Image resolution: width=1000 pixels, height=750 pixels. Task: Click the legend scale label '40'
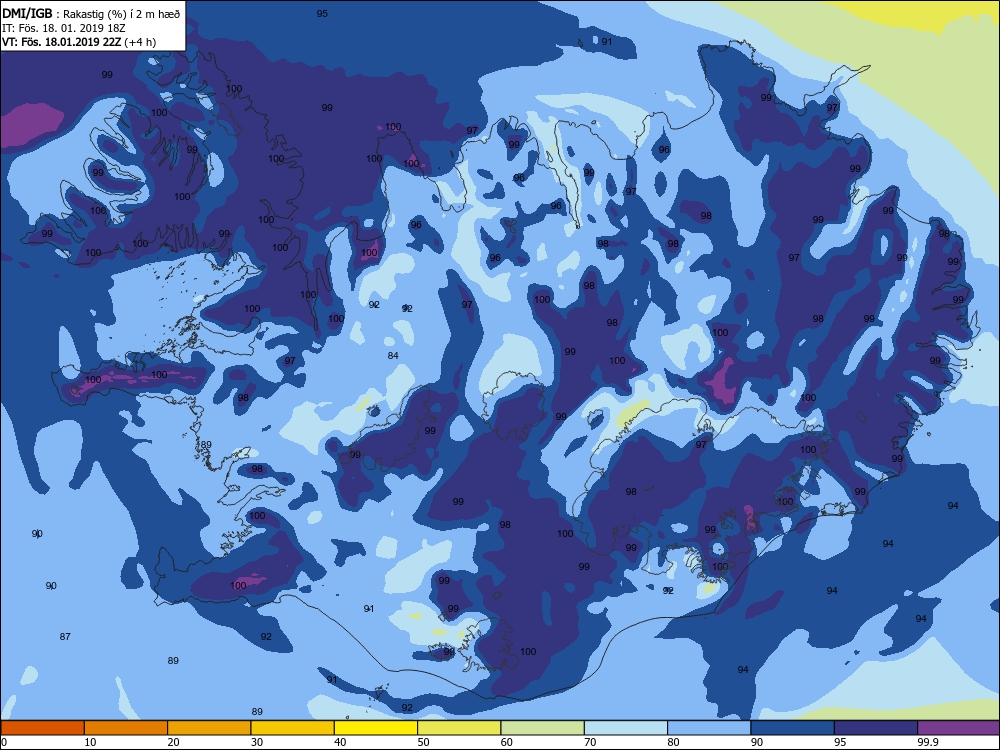(341, 742)
